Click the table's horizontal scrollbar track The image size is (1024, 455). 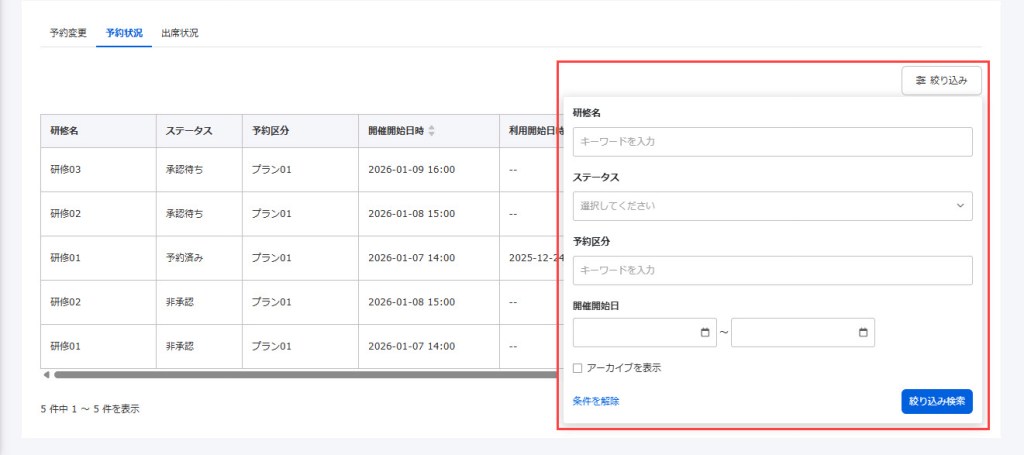[300, 375]
